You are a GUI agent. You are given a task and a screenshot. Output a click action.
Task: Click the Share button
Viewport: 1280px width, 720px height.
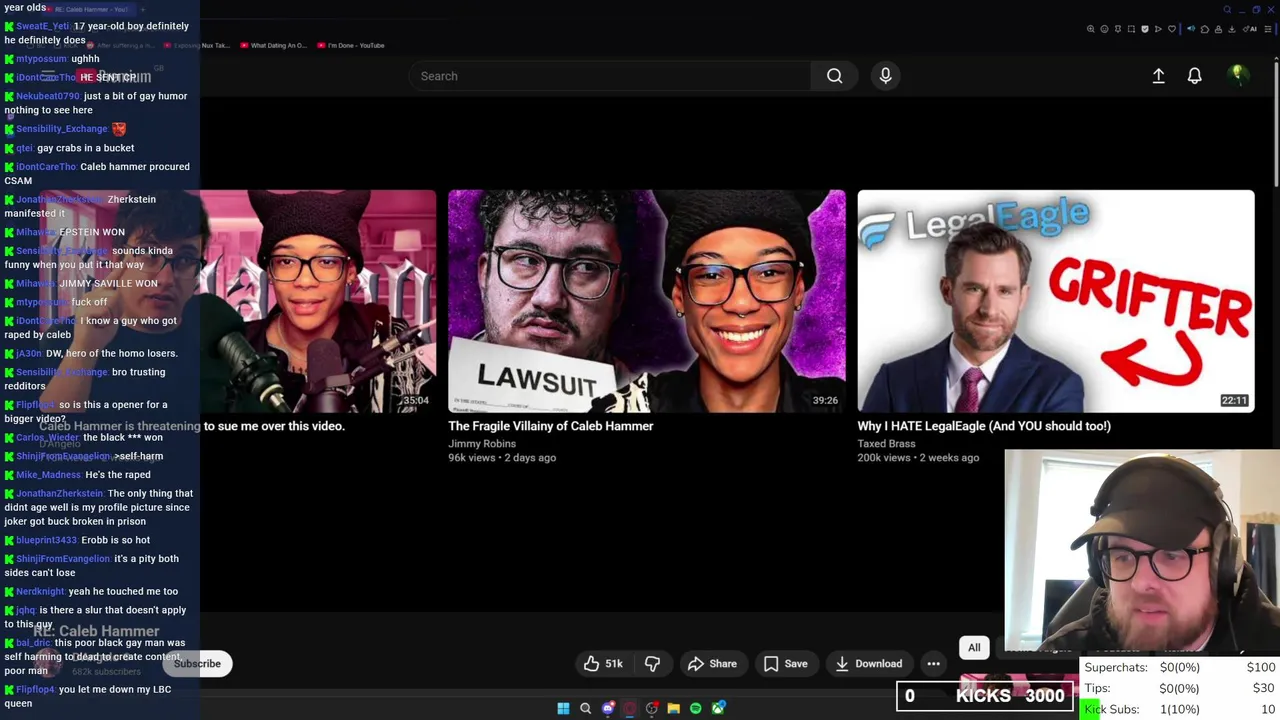point(712,663)
